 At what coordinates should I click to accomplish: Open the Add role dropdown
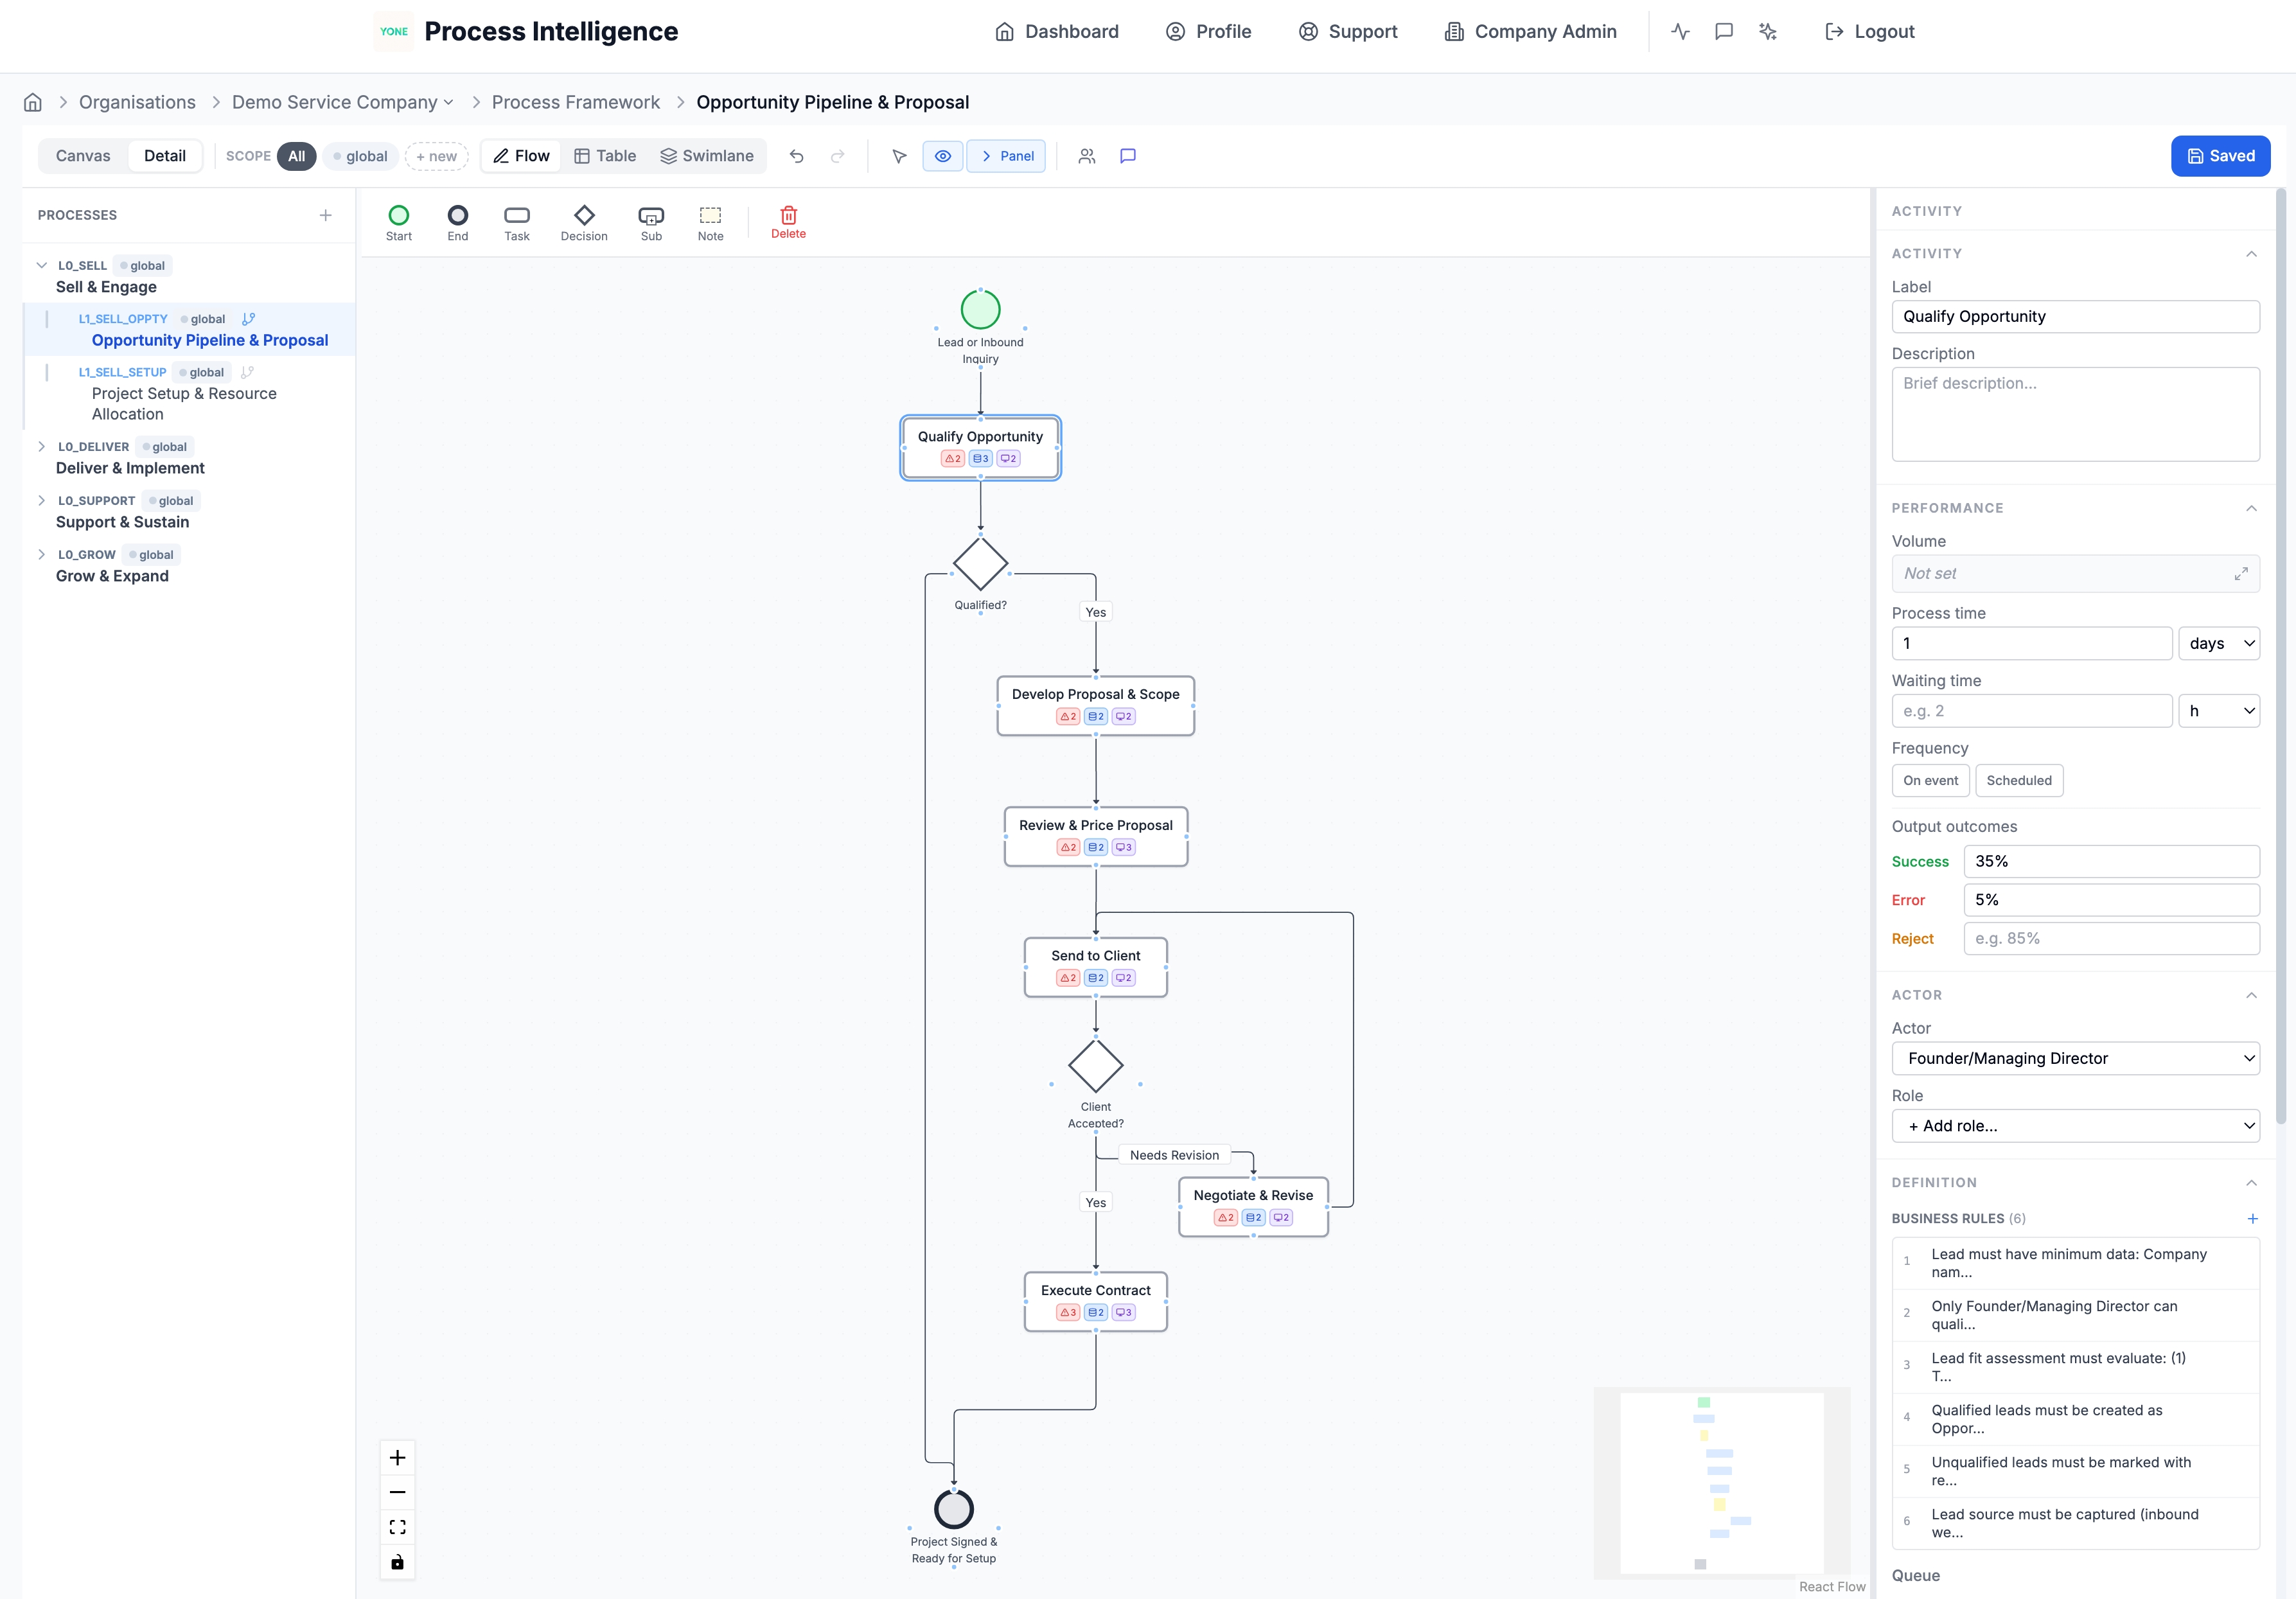click(2075, 1126)
